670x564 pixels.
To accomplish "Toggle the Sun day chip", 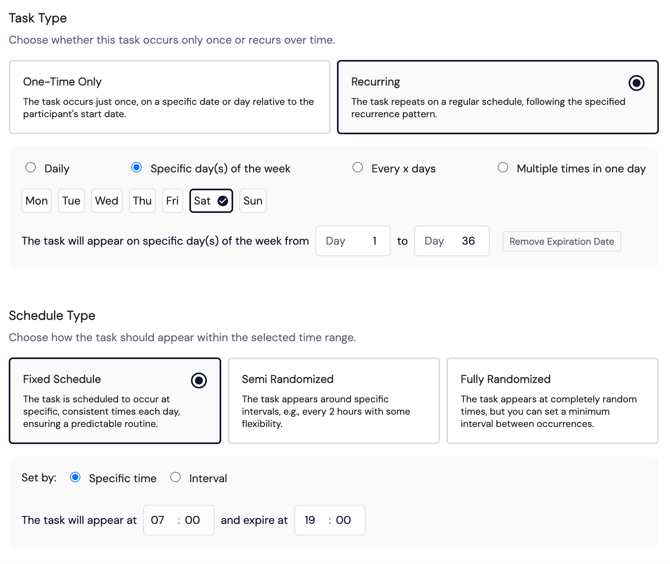I will [x=253, y=201].
